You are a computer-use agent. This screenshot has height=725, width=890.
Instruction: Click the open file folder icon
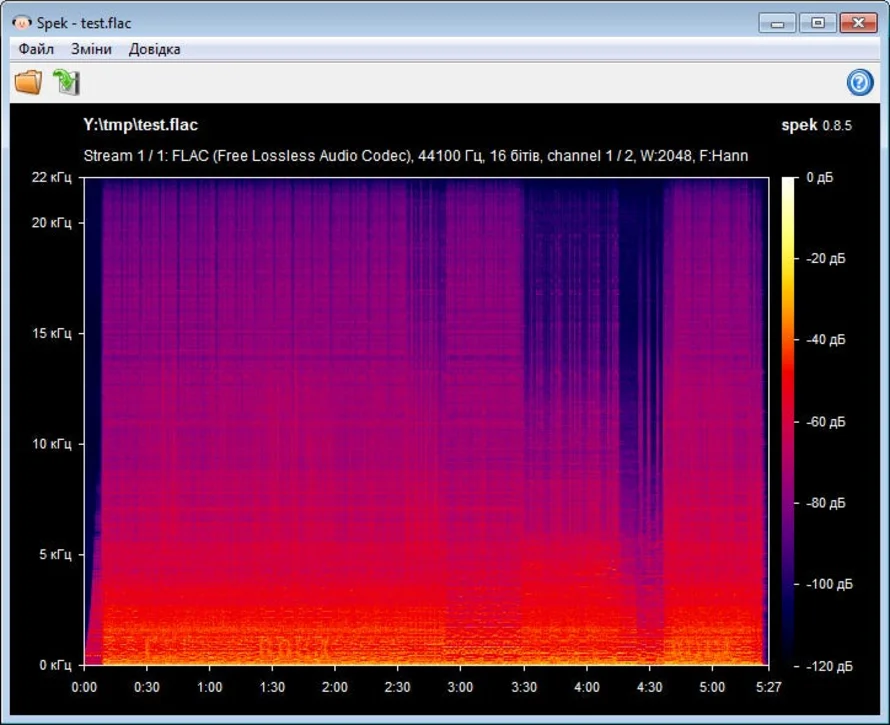[x=28, y=83]
